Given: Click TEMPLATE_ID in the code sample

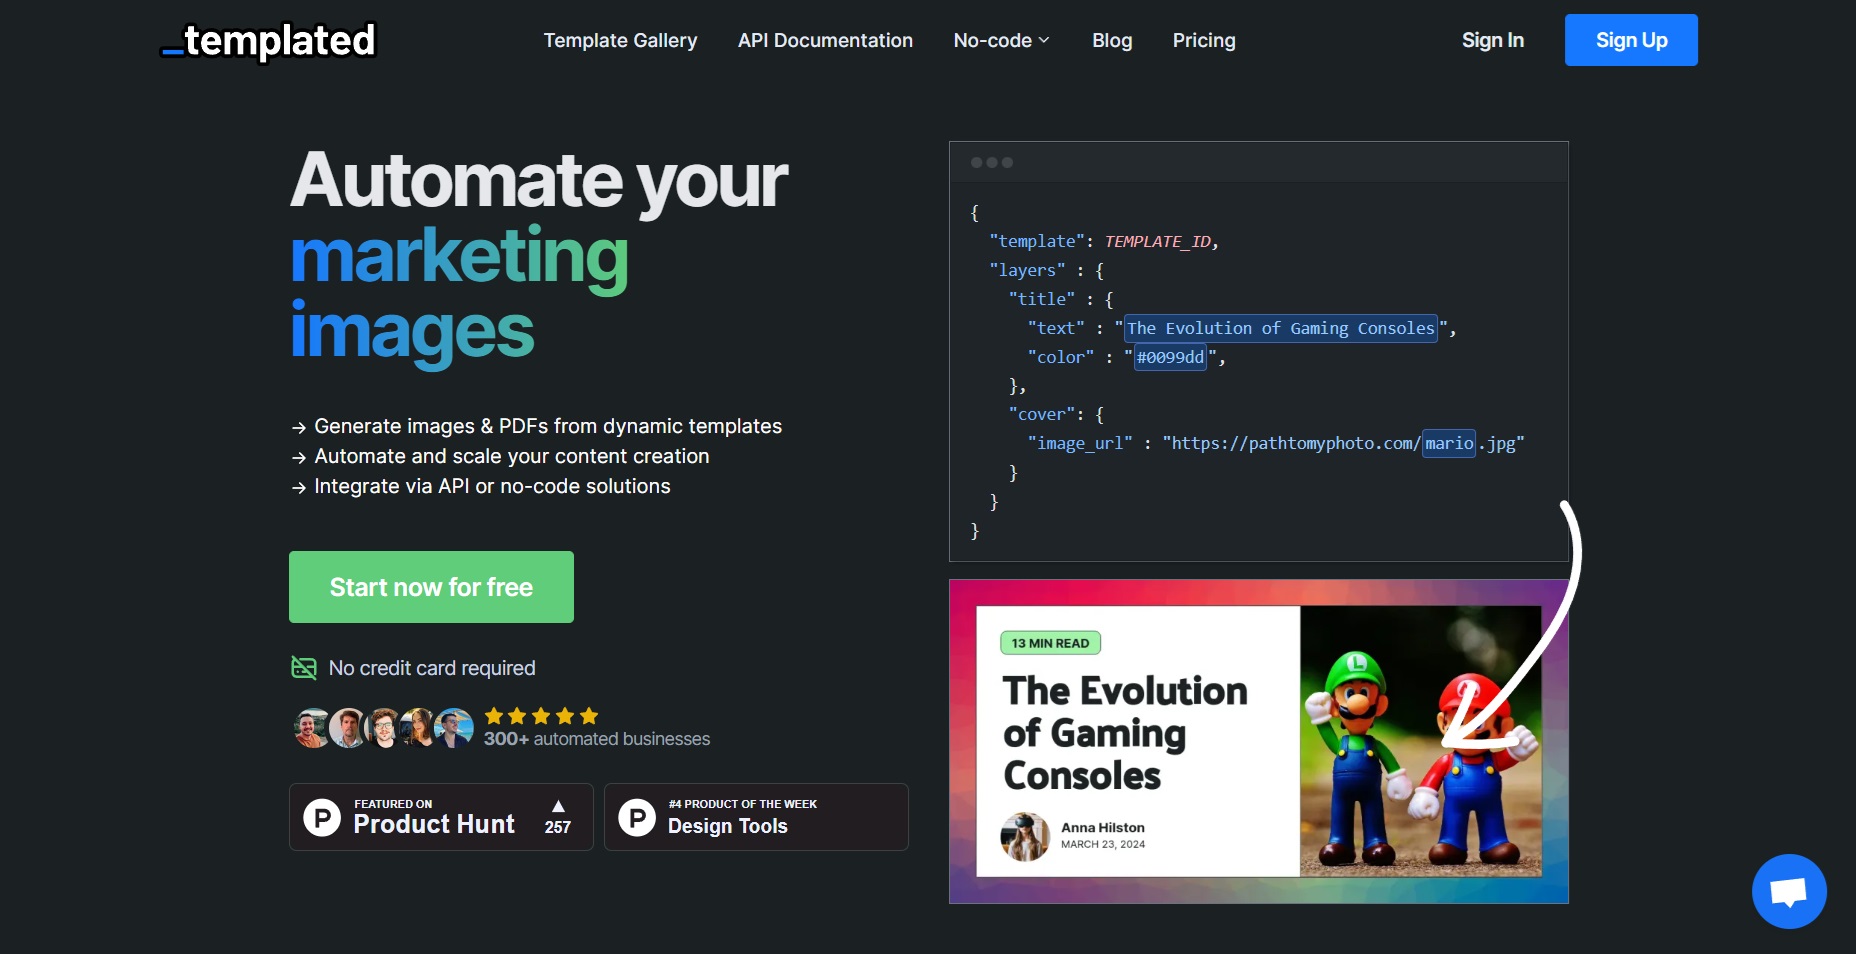Looking at the screenshot, I should (1158, 241).
